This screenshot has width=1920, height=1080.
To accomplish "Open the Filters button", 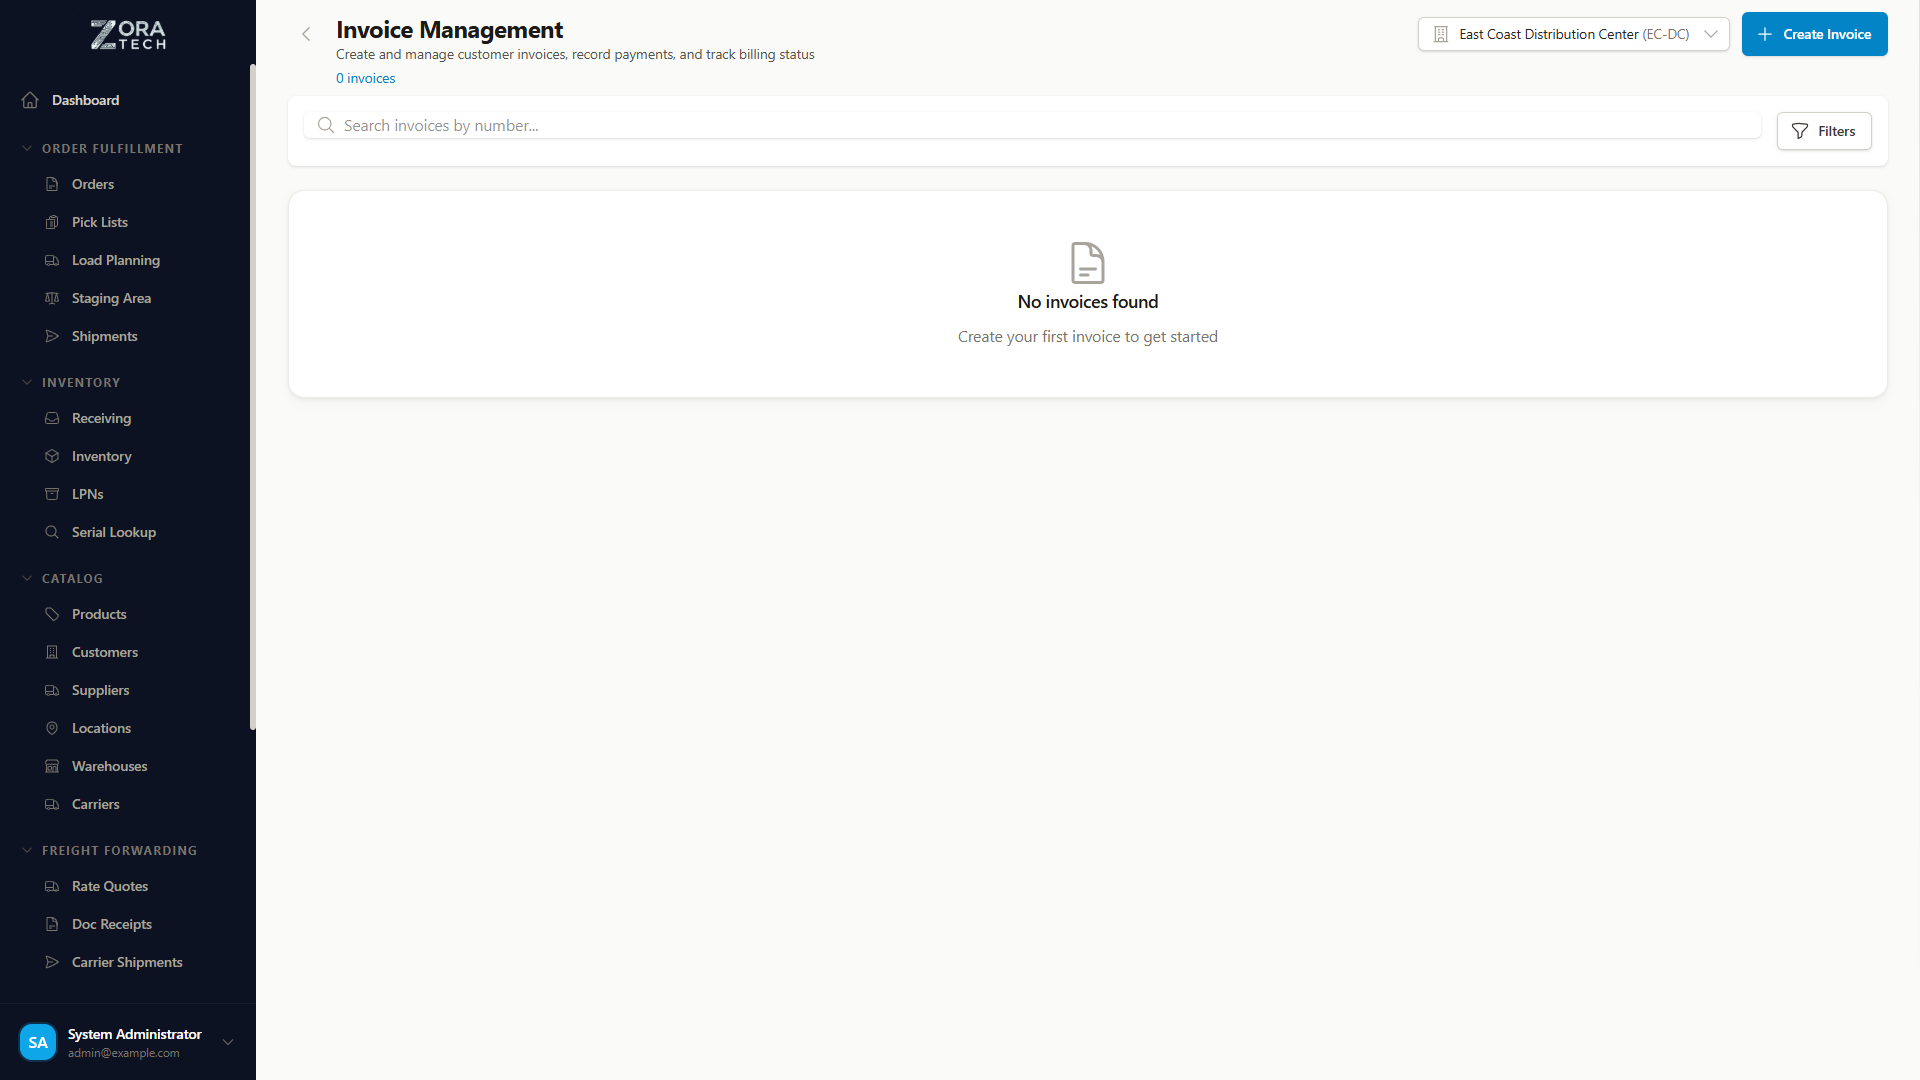I will coord(1823,131).
